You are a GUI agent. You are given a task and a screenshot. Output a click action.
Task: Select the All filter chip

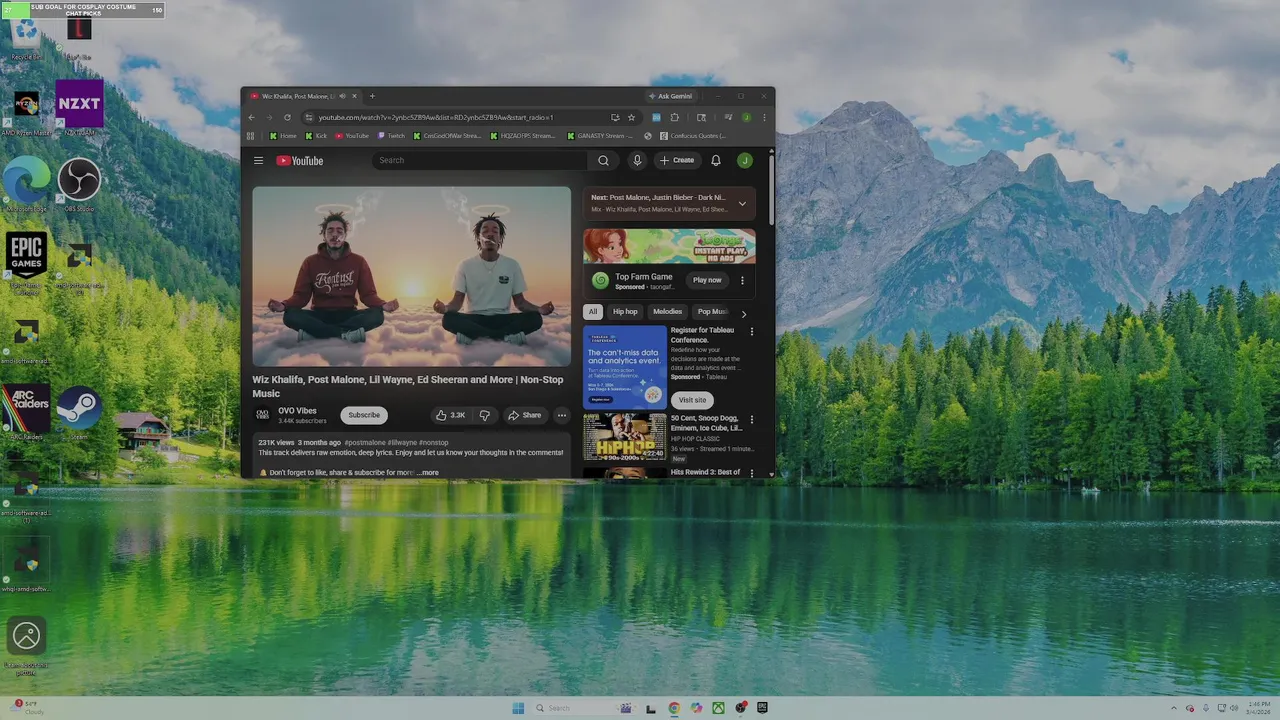tap(592, 312)
